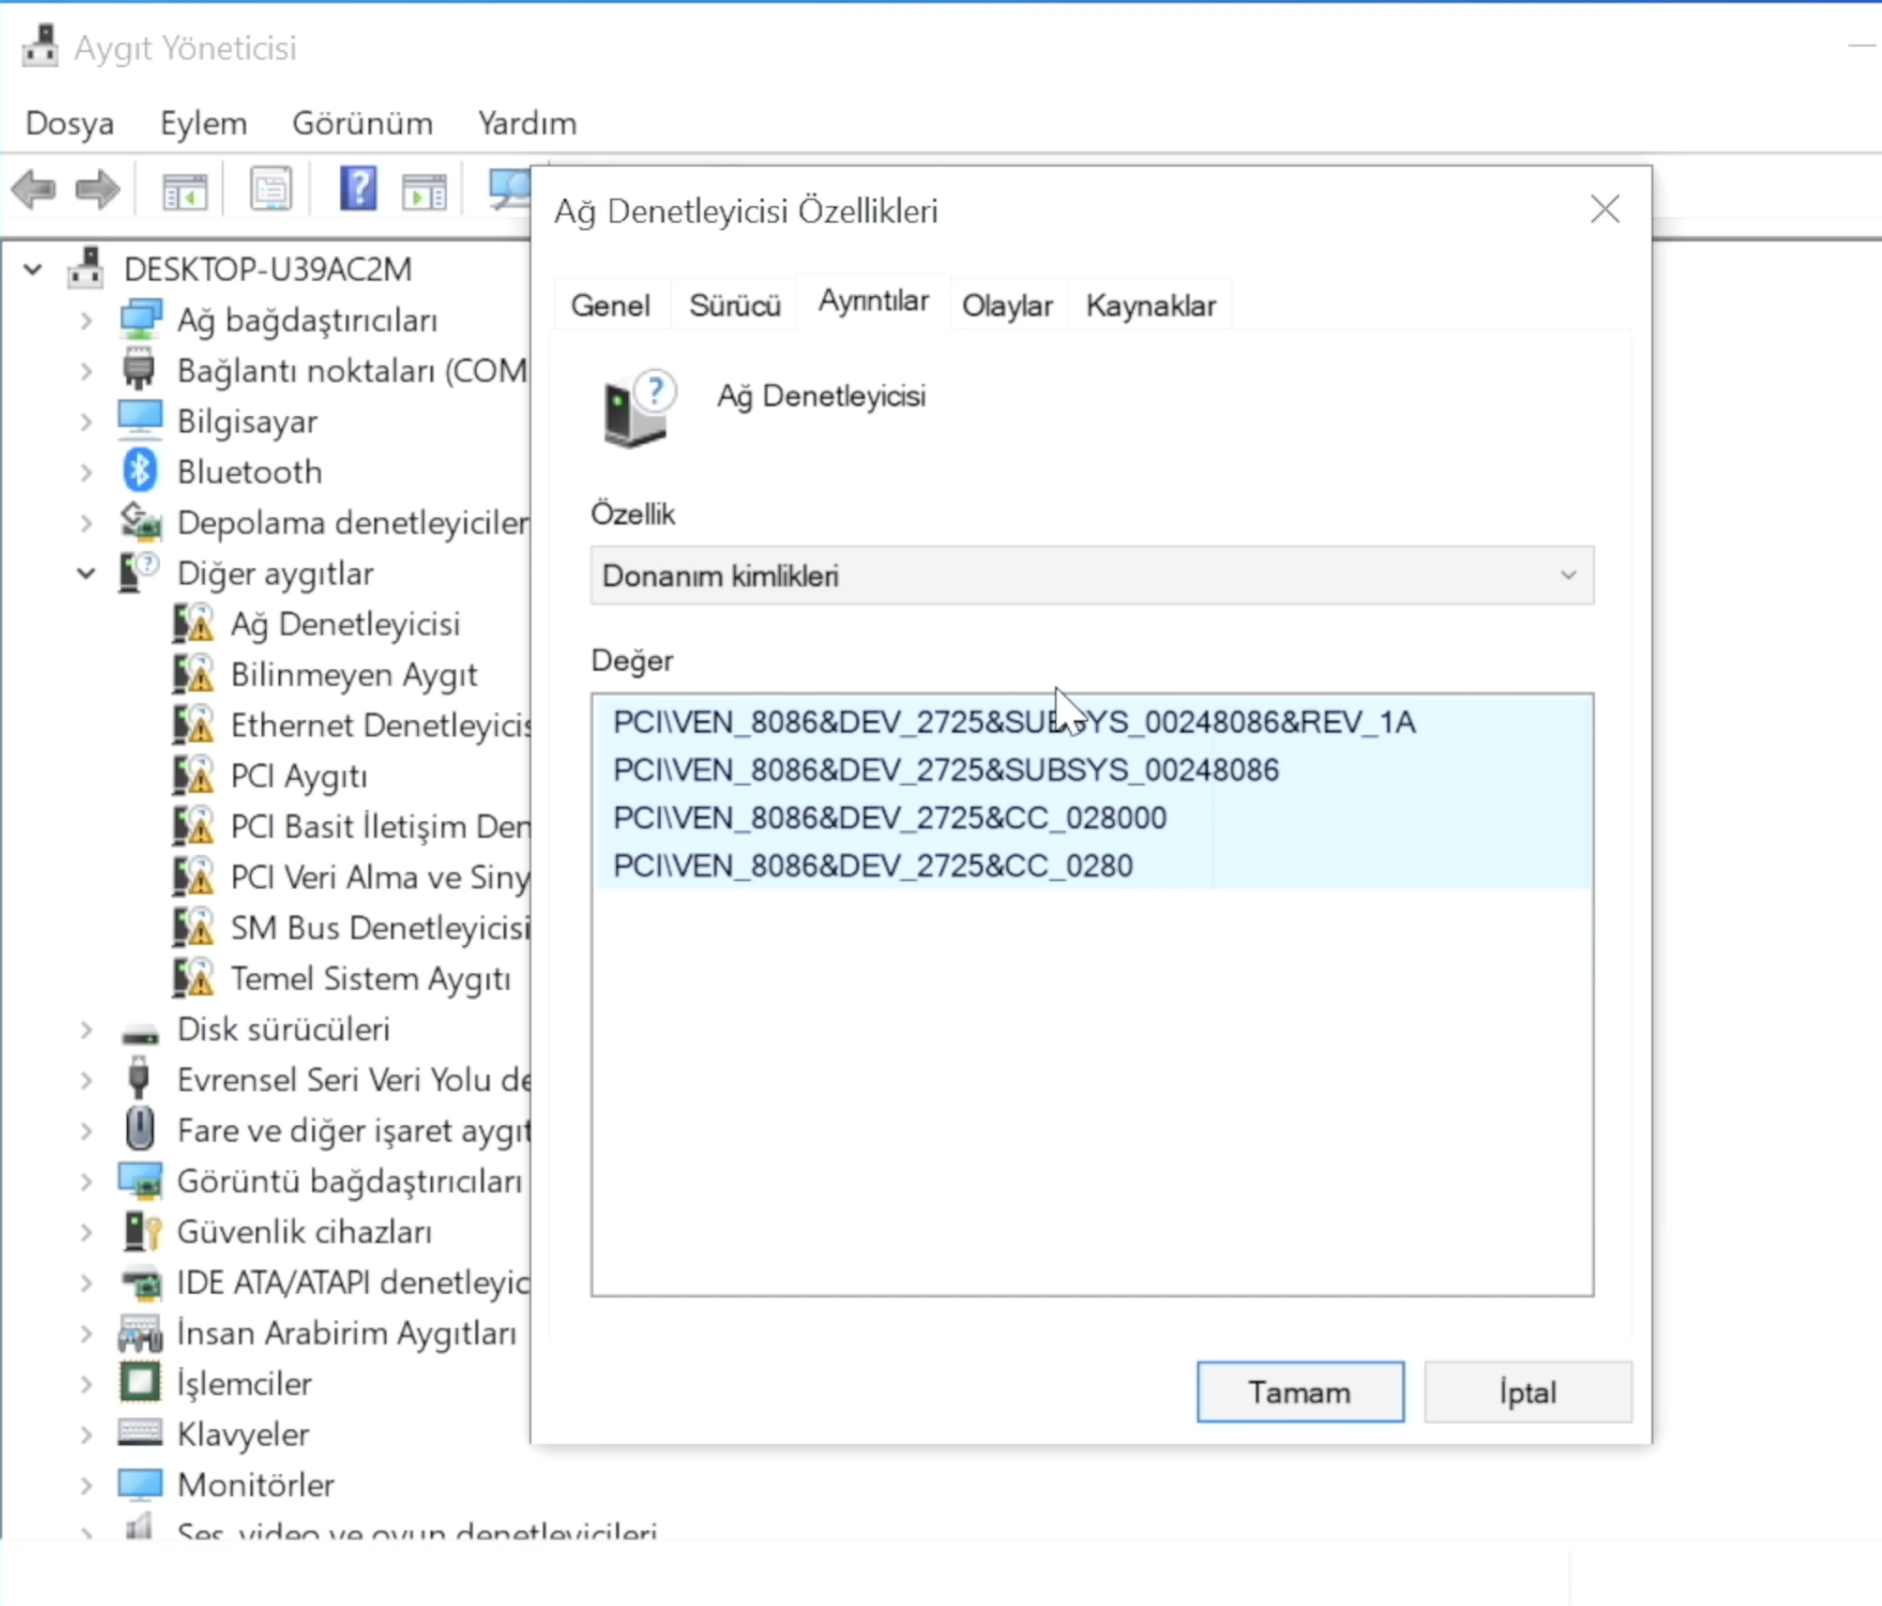Open the Eylem menu
The height and width of the screenshot is (1606, 1882).
tap(203, 123)
